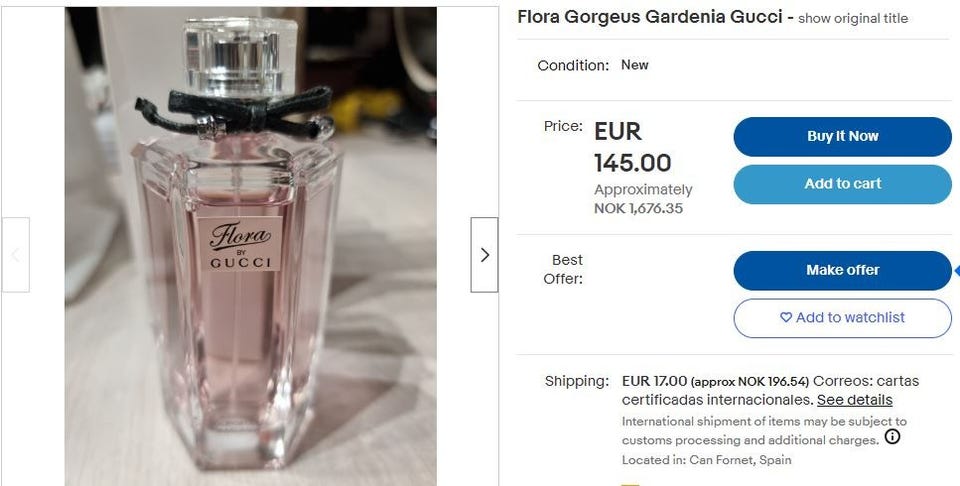Add the Gucci perfume to cart

coord(842,184)
